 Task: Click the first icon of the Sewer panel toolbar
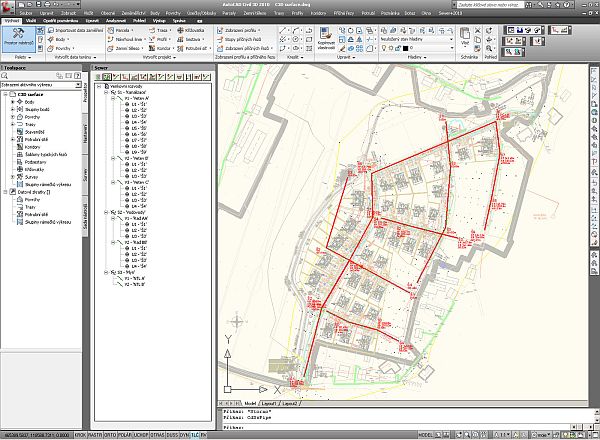pyautogui.click(x=98, y=77)
